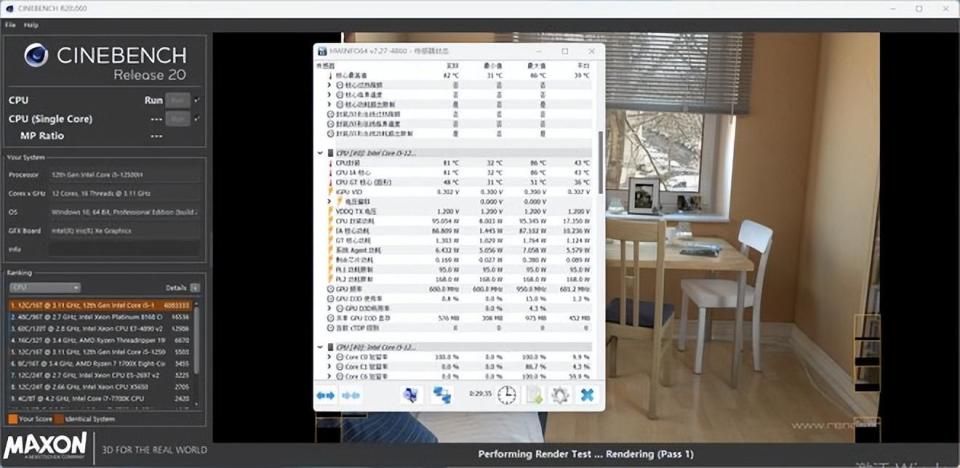Open the Cinebench File menu
This screenshot has width=960, height=468.
(x=10, y=25)
